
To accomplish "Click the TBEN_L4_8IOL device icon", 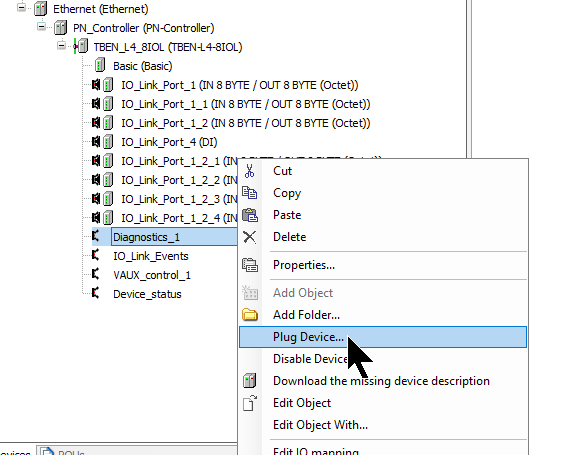I will point(81,46).
